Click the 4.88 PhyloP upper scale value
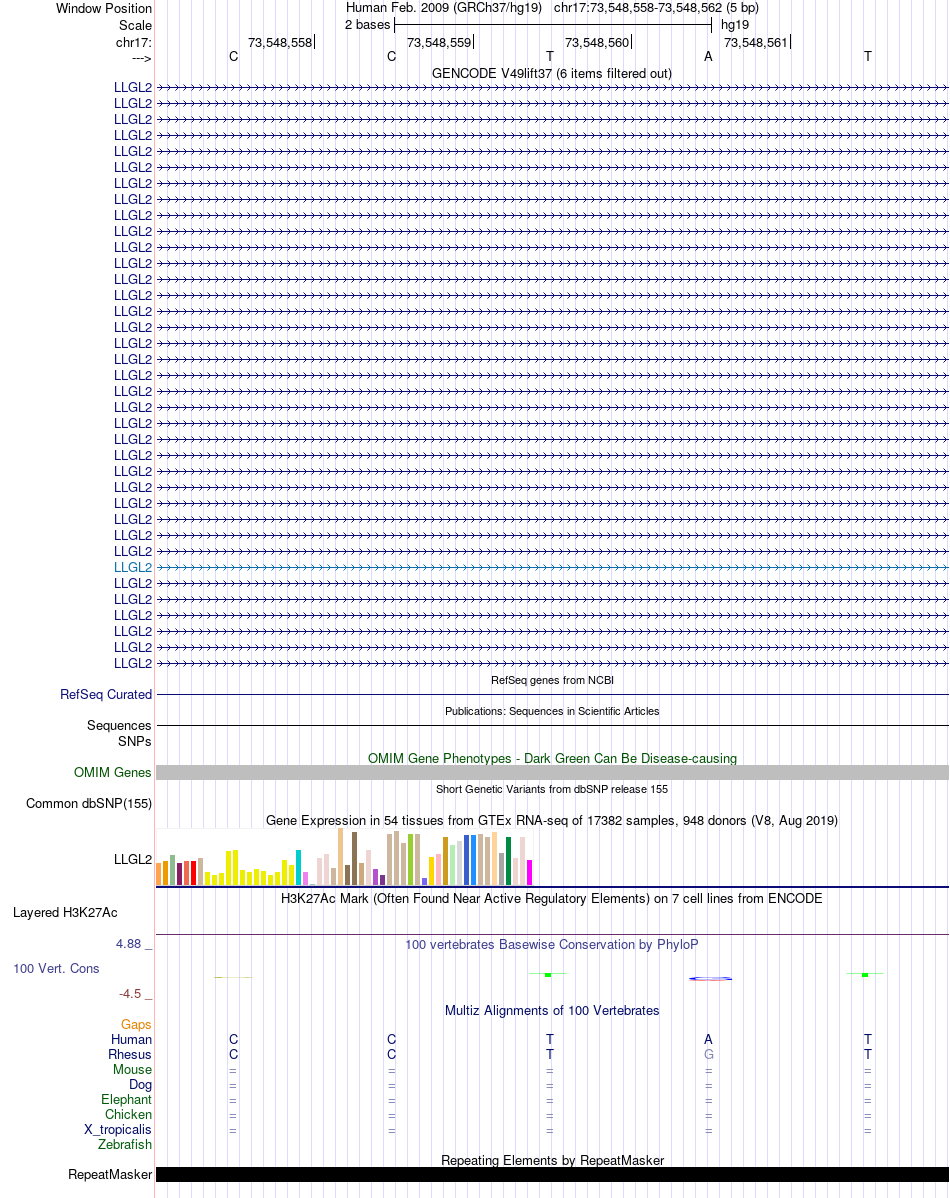The height and width of the screenshot is (1198, 950). click(128, 944)
